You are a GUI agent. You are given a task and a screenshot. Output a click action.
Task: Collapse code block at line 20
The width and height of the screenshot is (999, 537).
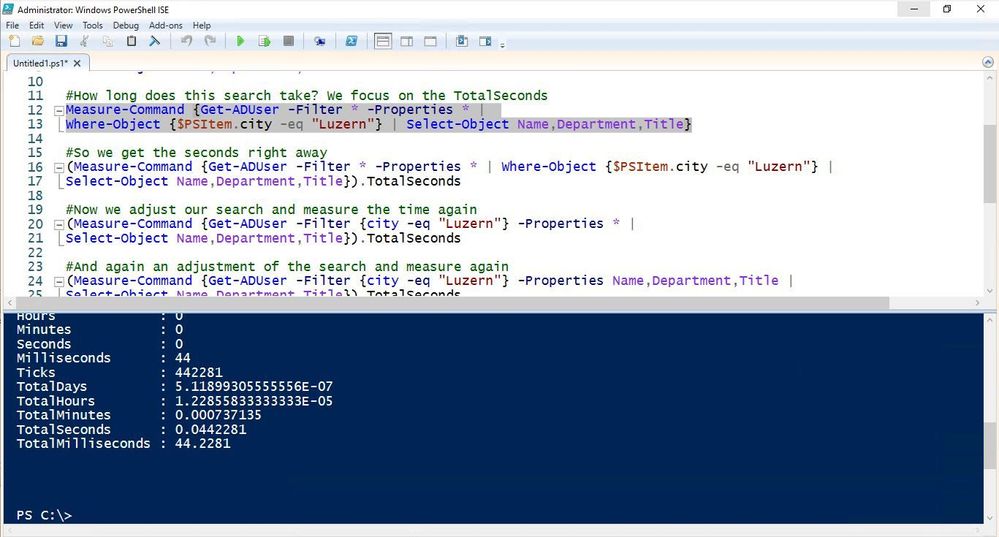pyautogui.click(x=59, y=224)
